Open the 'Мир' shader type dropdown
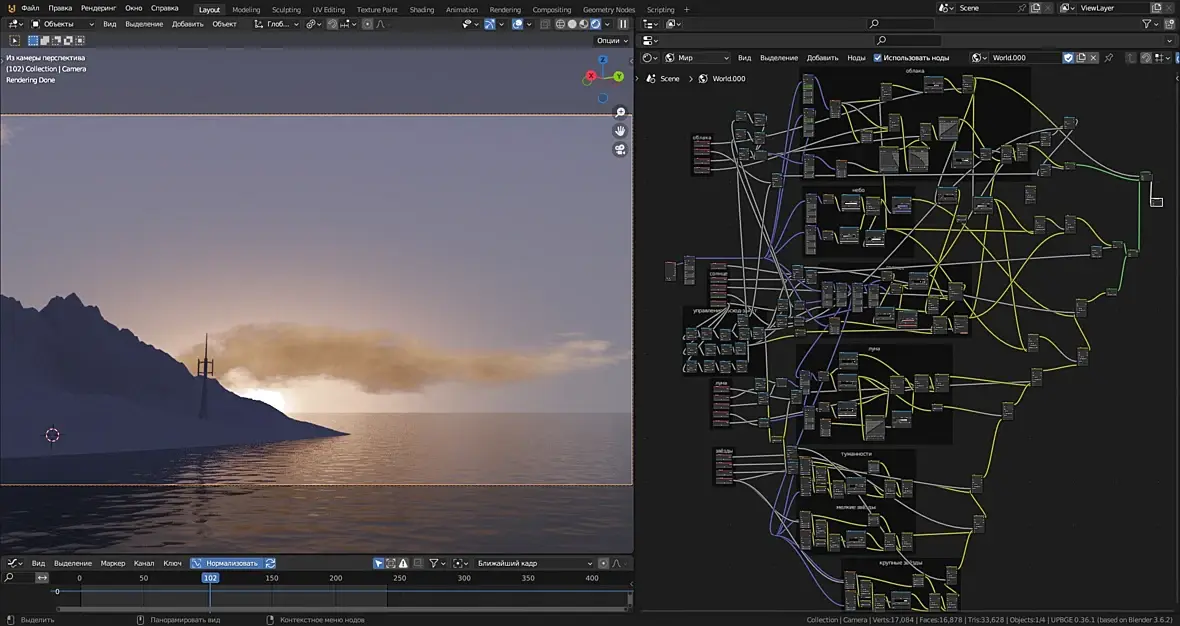 697,58
